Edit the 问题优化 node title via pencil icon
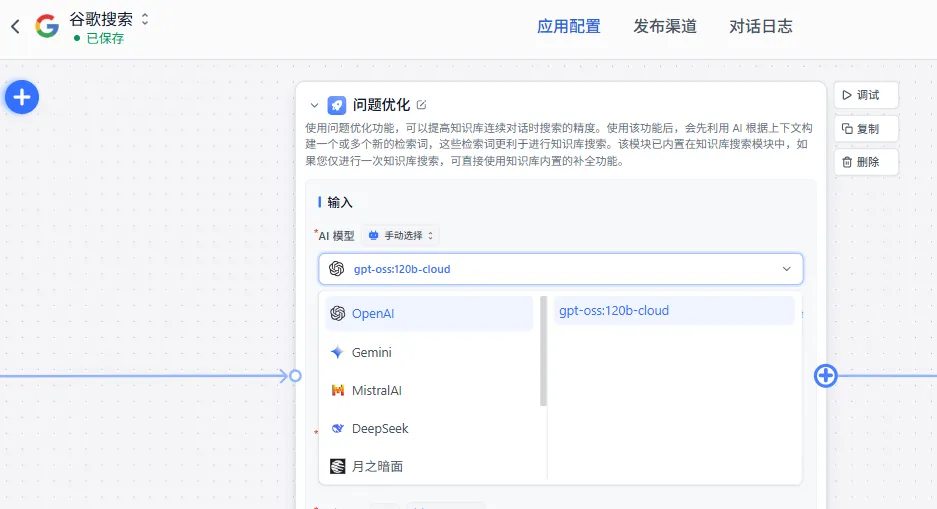Screen dimensions: 937x509 click(421, 105)
